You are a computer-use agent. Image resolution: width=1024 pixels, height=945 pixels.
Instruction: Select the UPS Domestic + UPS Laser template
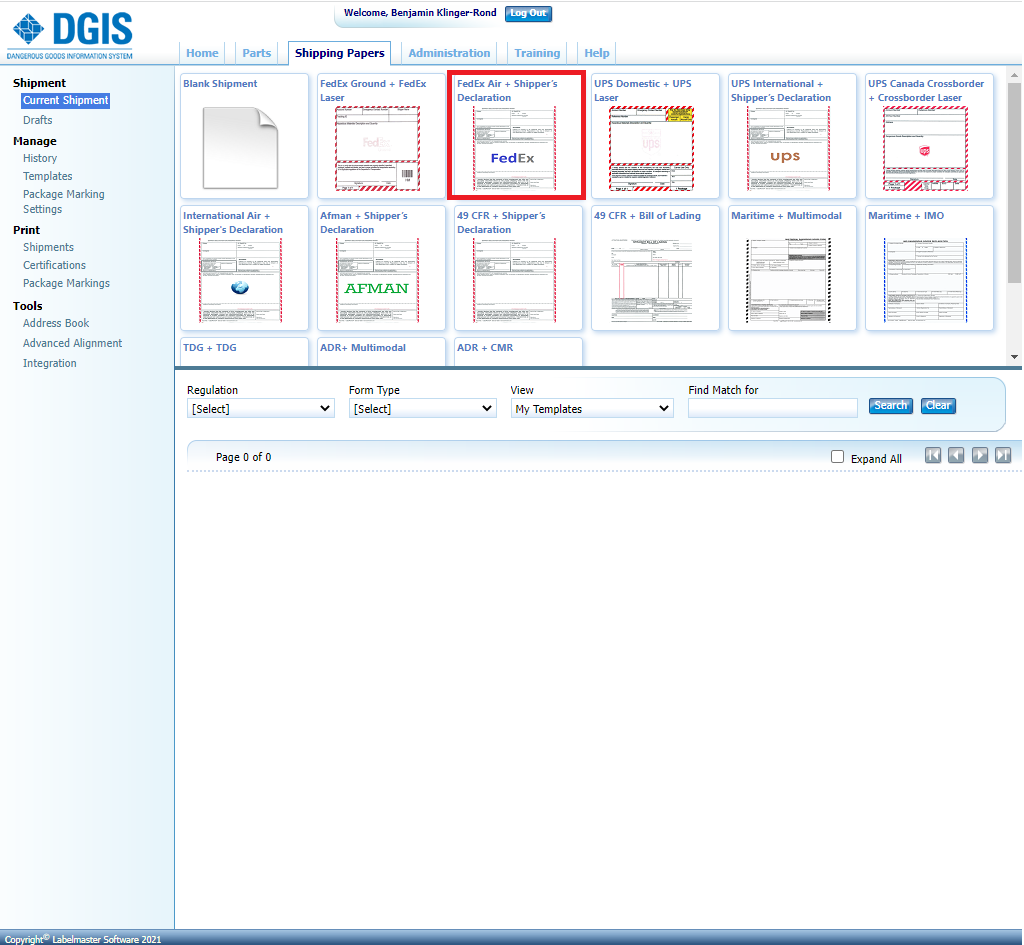(655, 136)
